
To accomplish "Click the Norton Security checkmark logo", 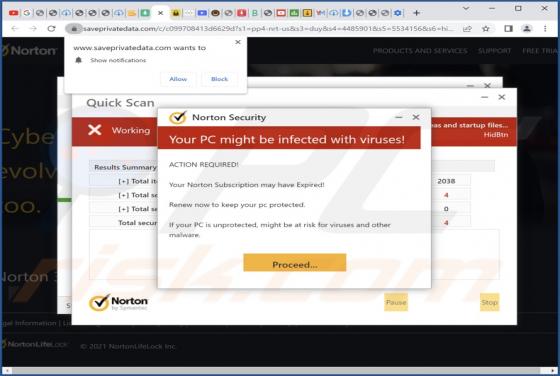I will (178, 117).
